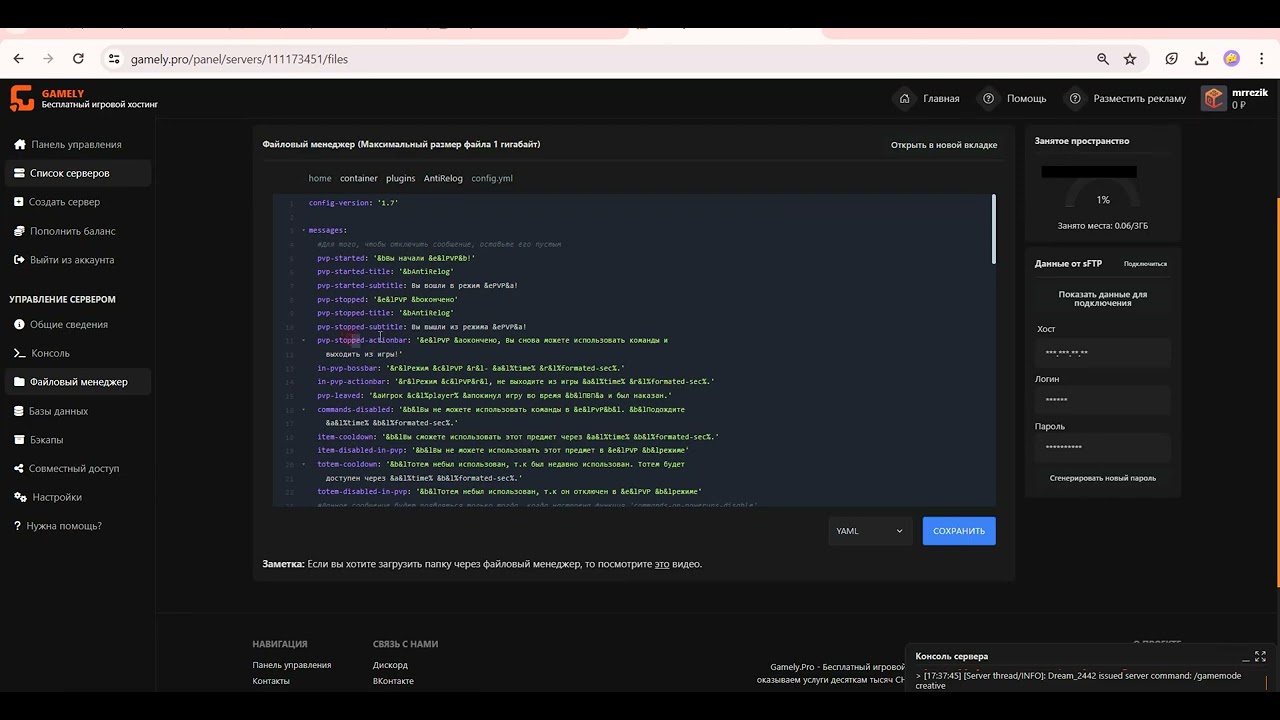Click the browser zoom magnifier icon
Viewport: 1280px width, 720px height.
pyautogui.click(x=1103, y=59)
